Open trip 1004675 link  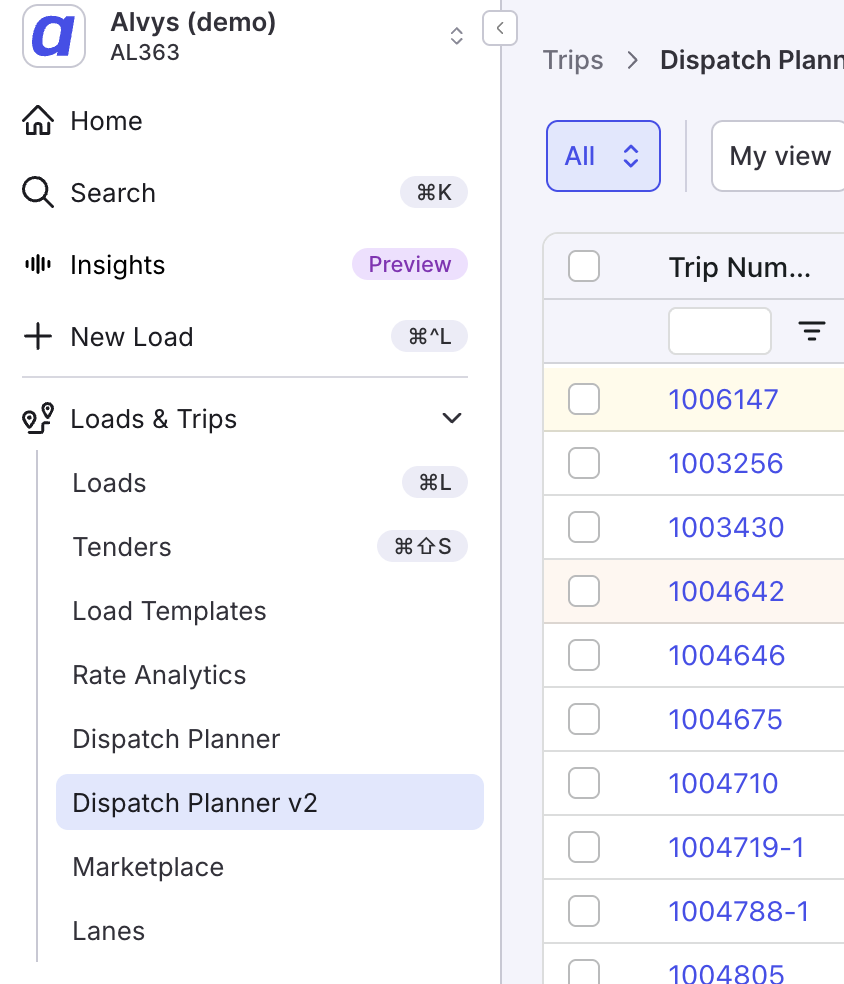(725, 719)
